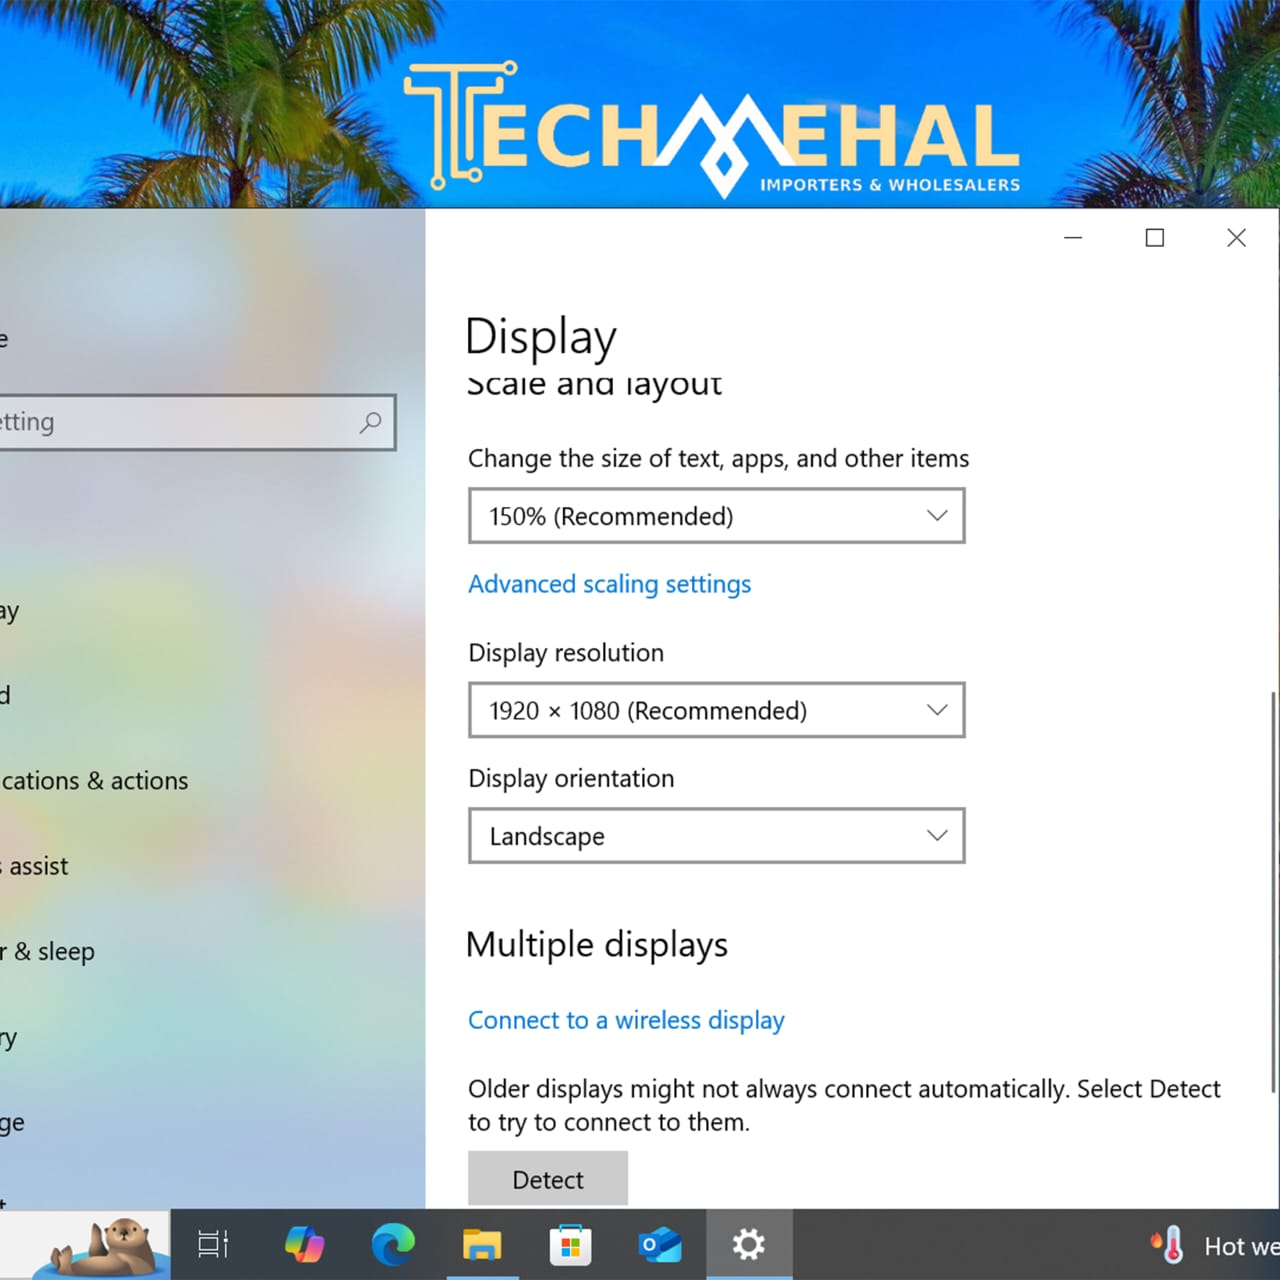The image size is (1280, 1280).
Task: Maximize the Settings window
Action: [x=1155, y=238]
